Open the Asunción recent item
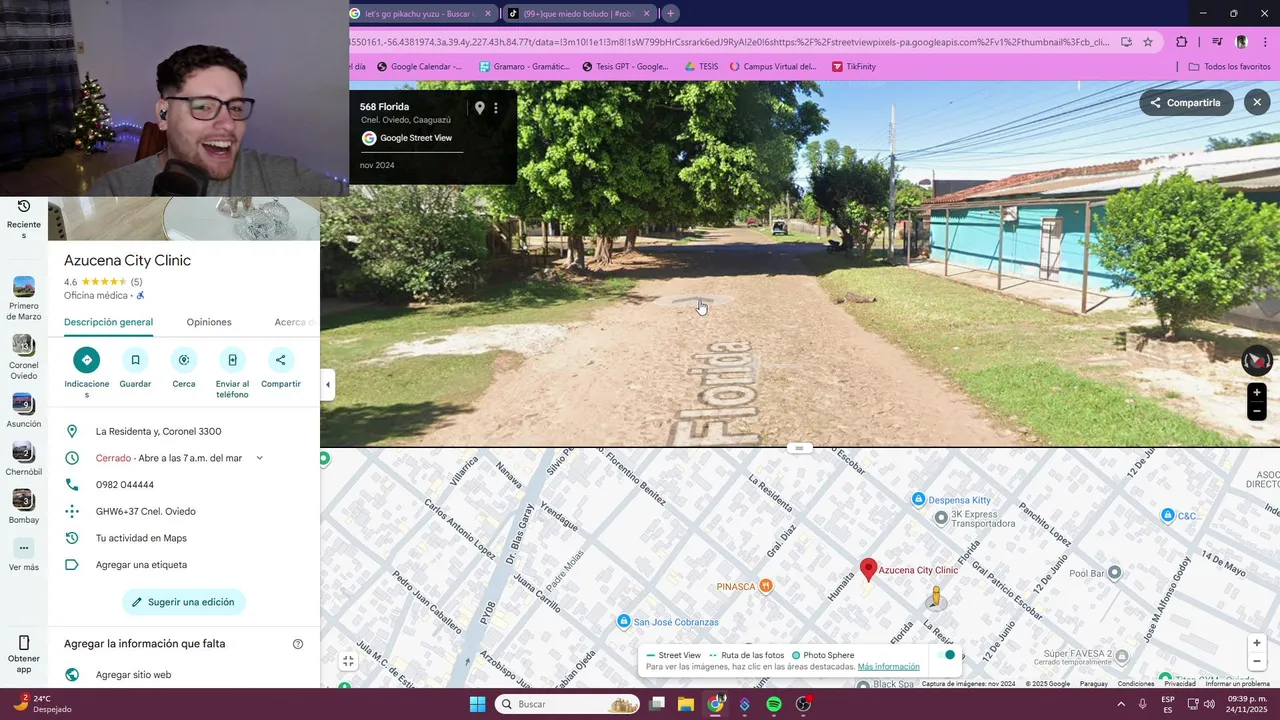The image size is (1280, 720). coord(24,411)
